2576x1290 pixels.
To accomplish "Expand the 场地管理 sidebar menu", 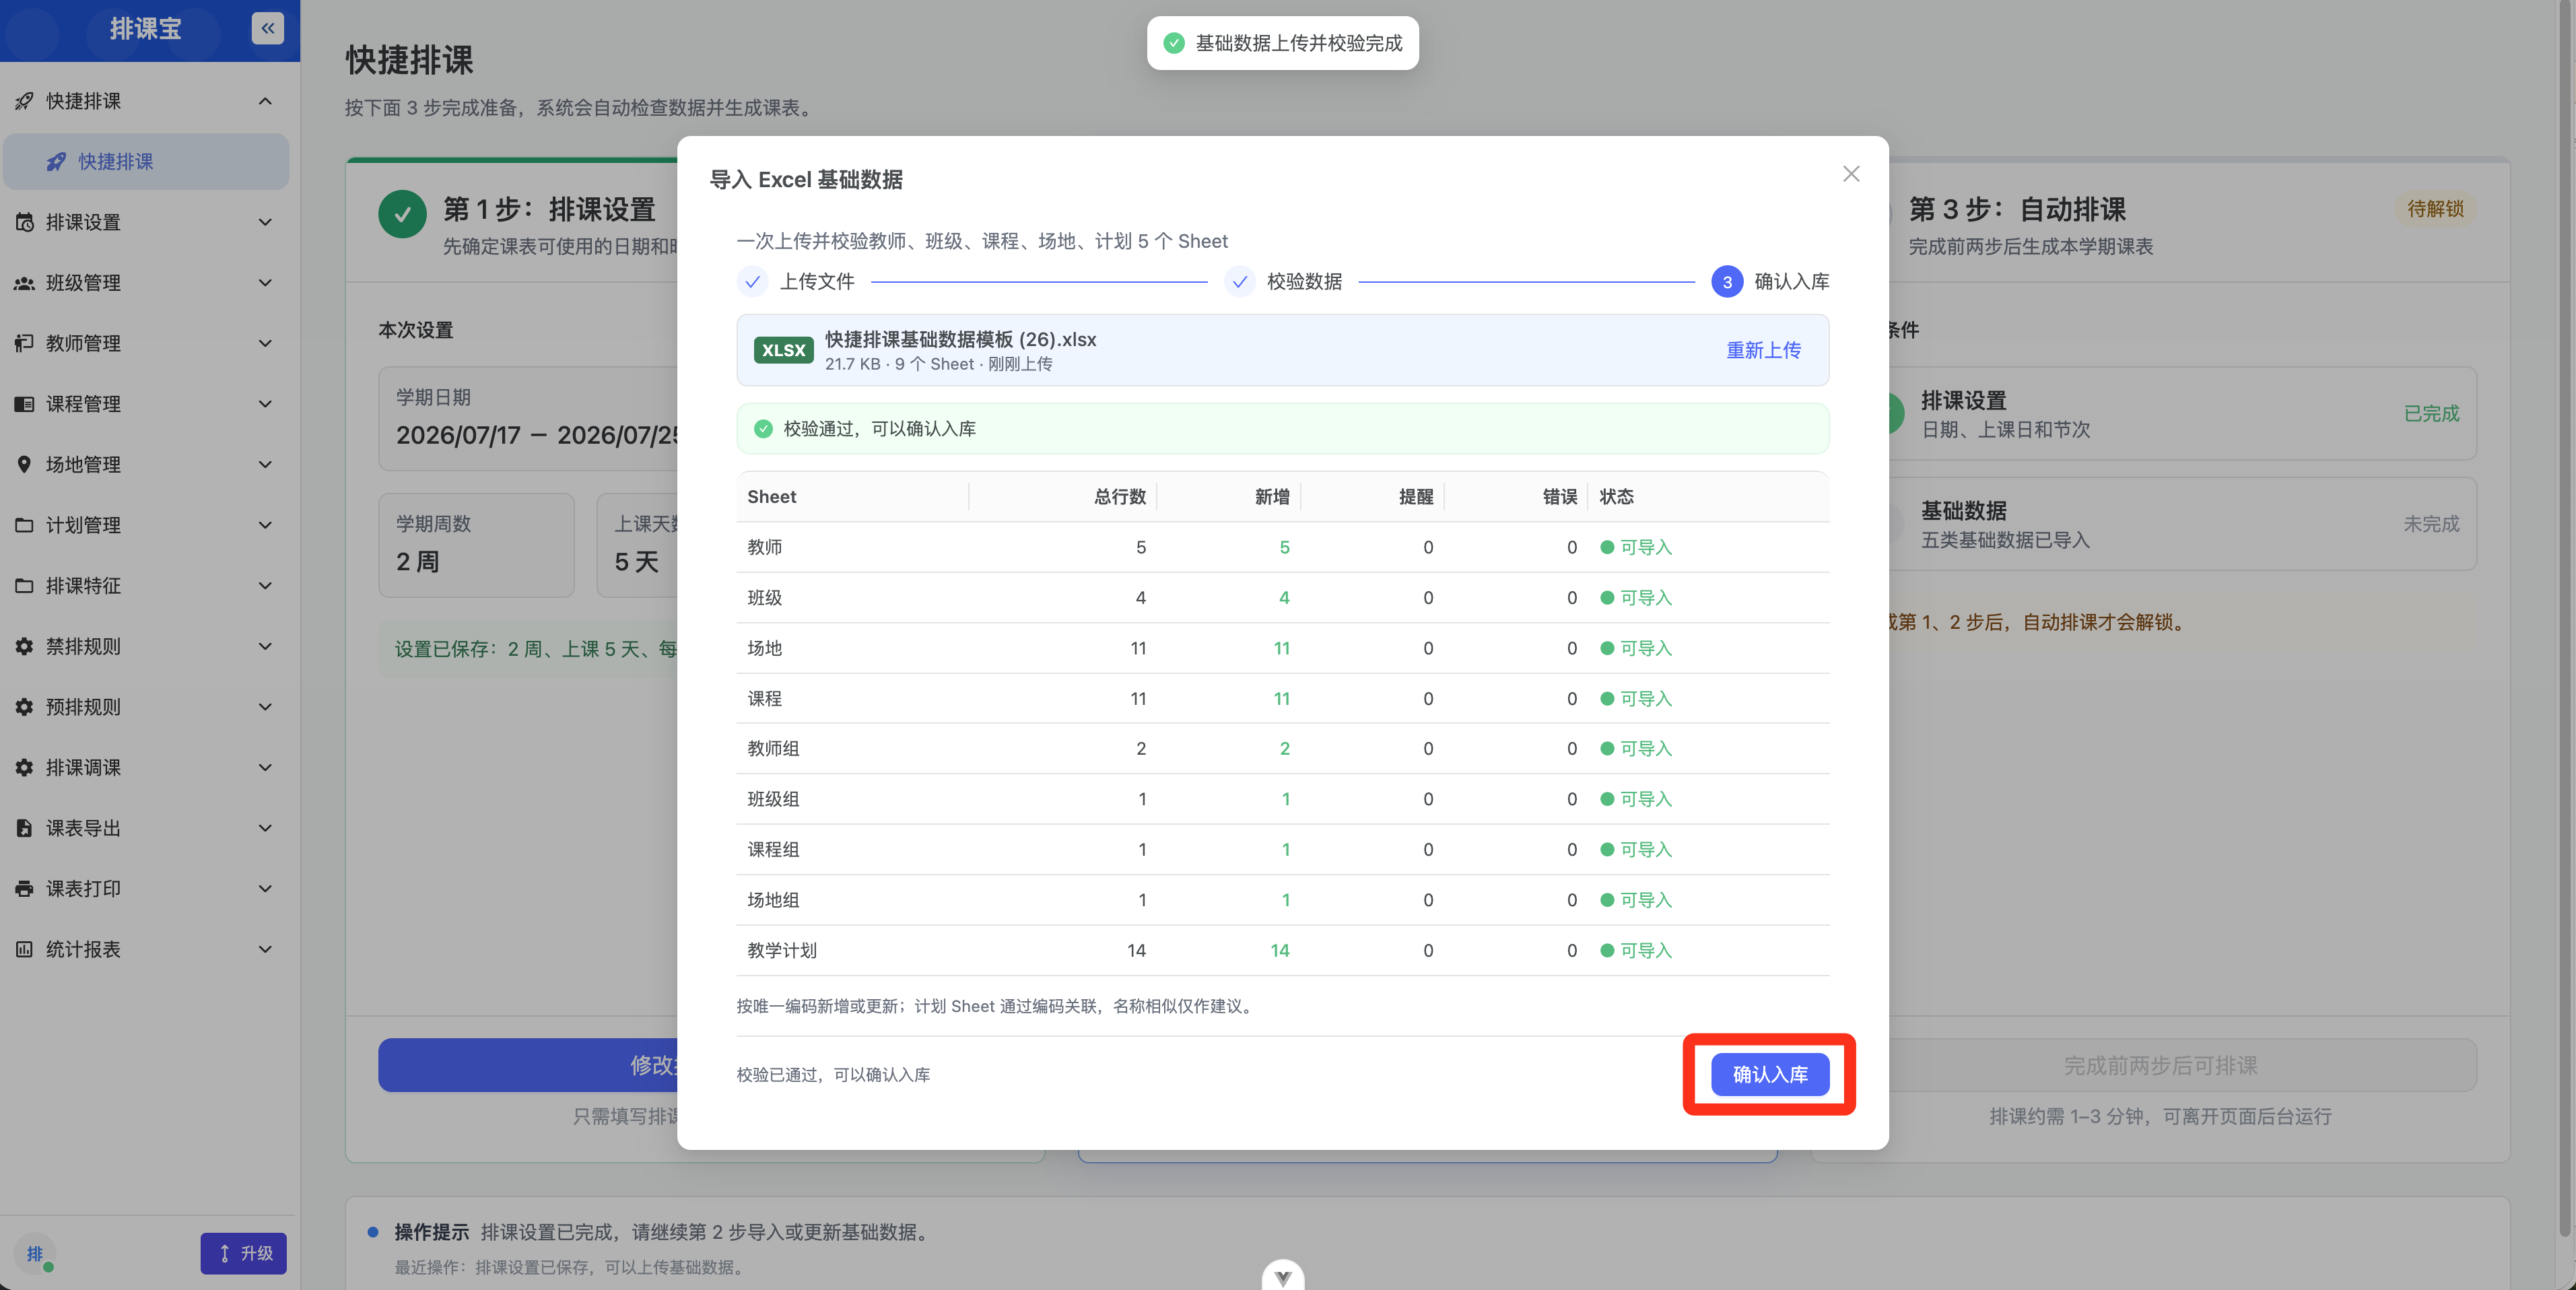I will pos(265,464).
